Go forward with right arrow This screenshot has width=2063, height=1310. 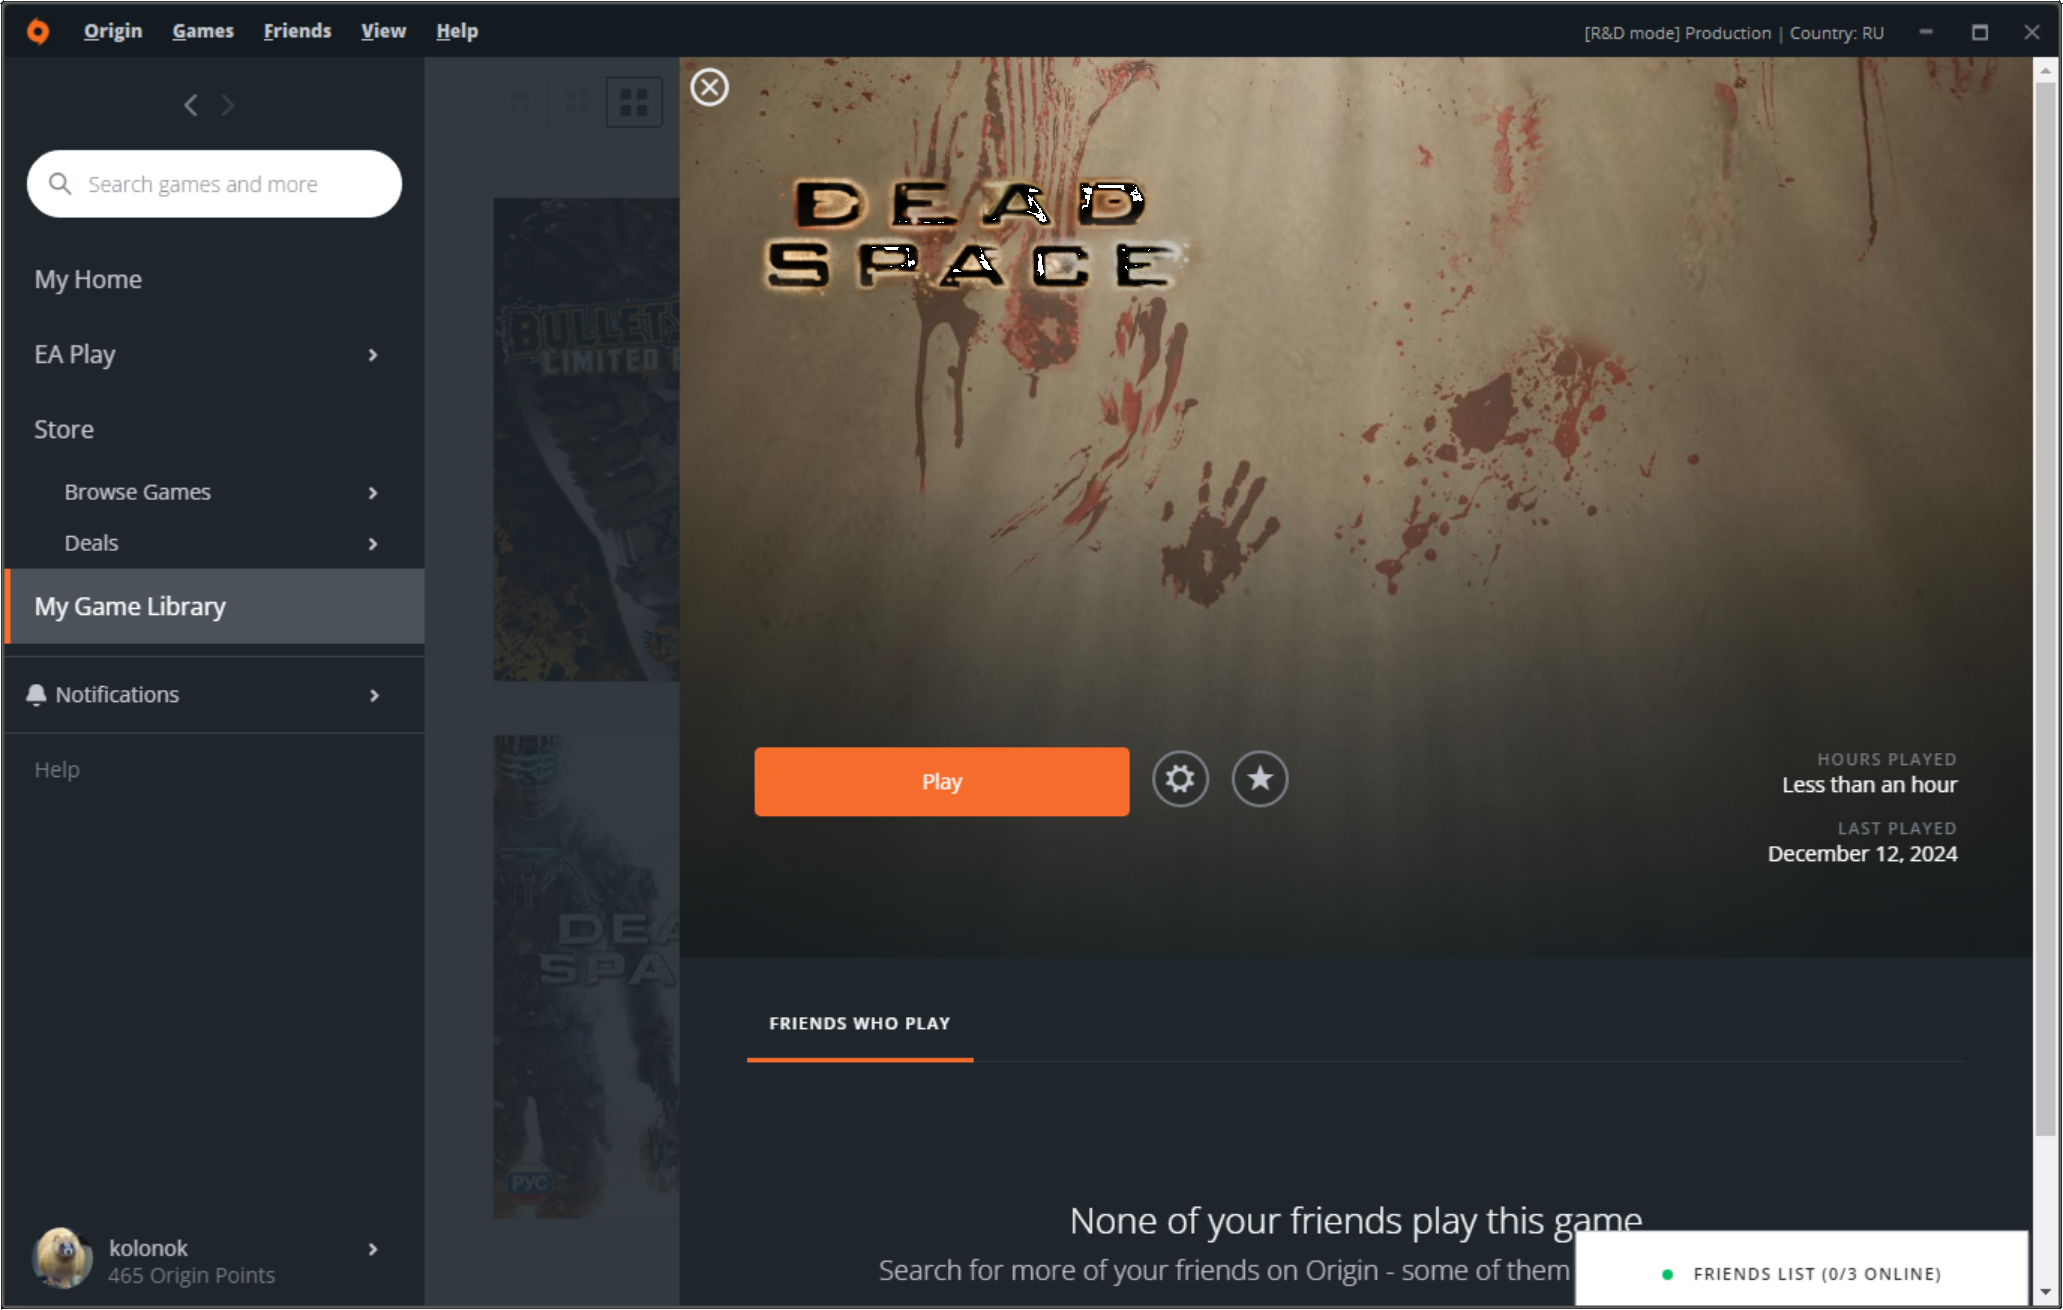click(x=228, y=105)
